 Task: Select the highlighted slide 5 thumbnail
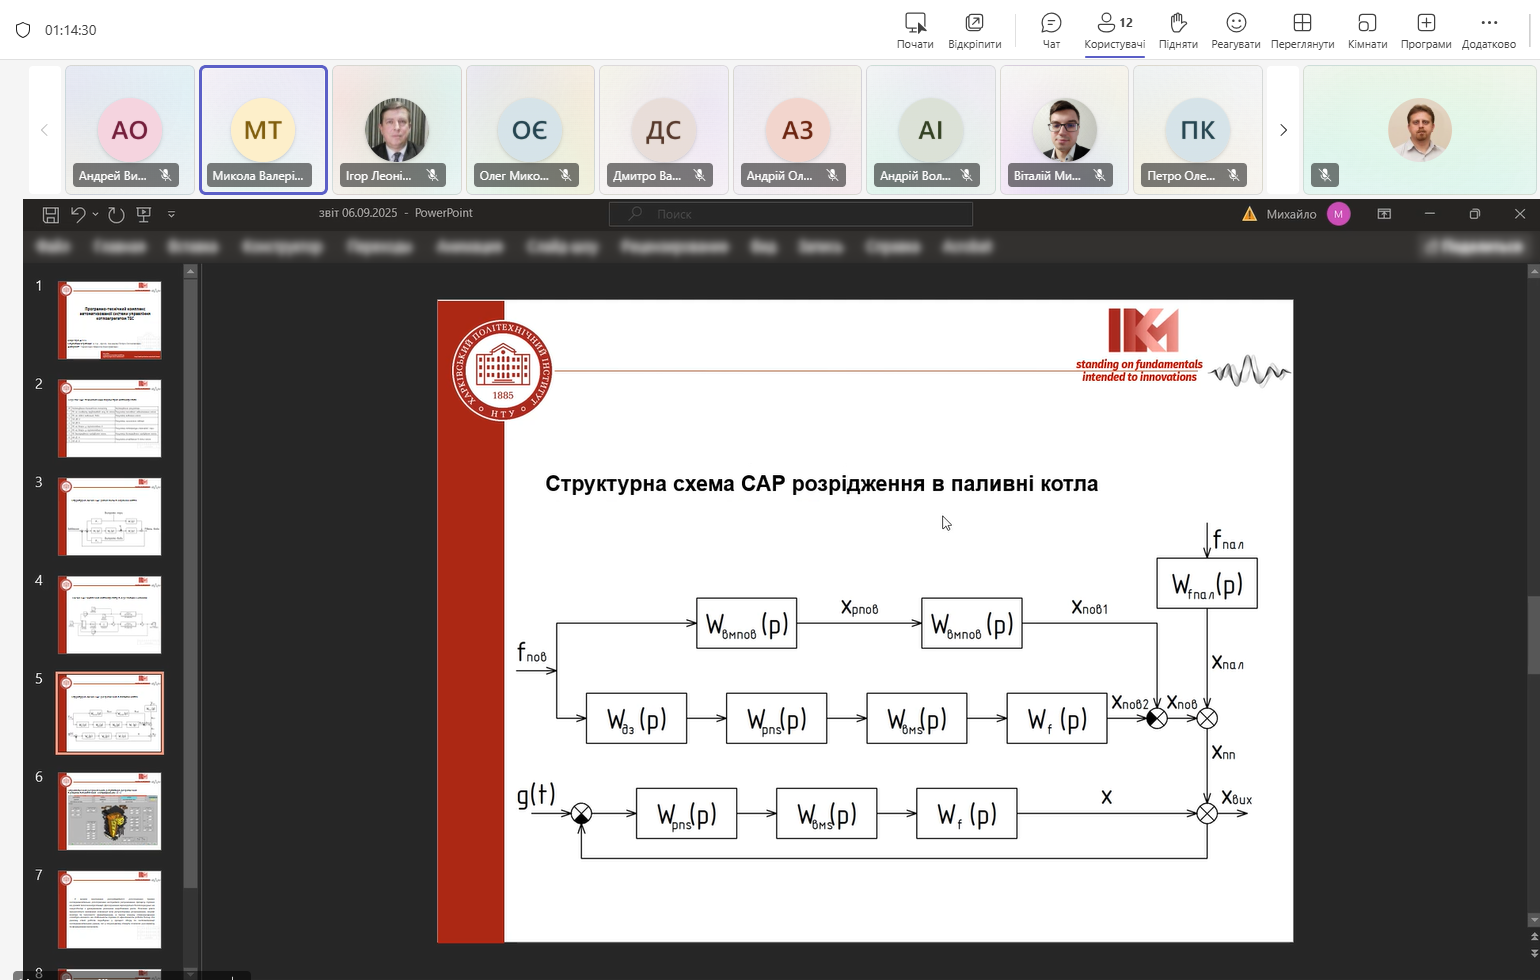pyautogui.click(x=110, y=713)
